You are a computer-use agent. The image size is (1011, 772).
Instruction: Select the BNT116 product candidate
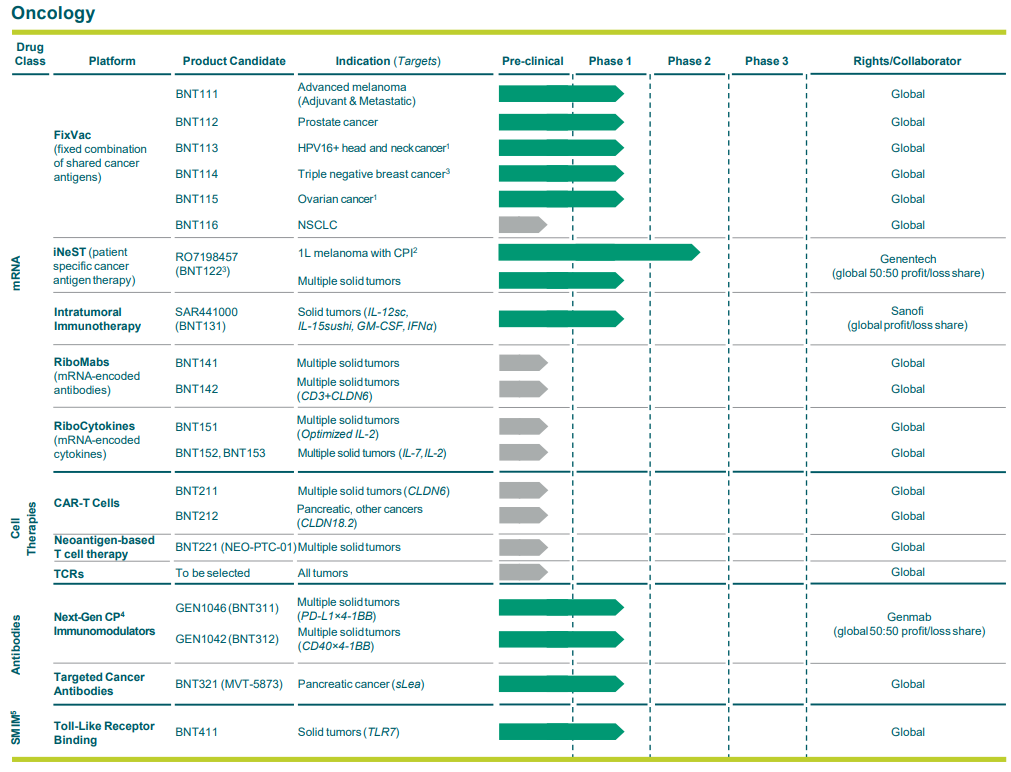click(197, 225)
